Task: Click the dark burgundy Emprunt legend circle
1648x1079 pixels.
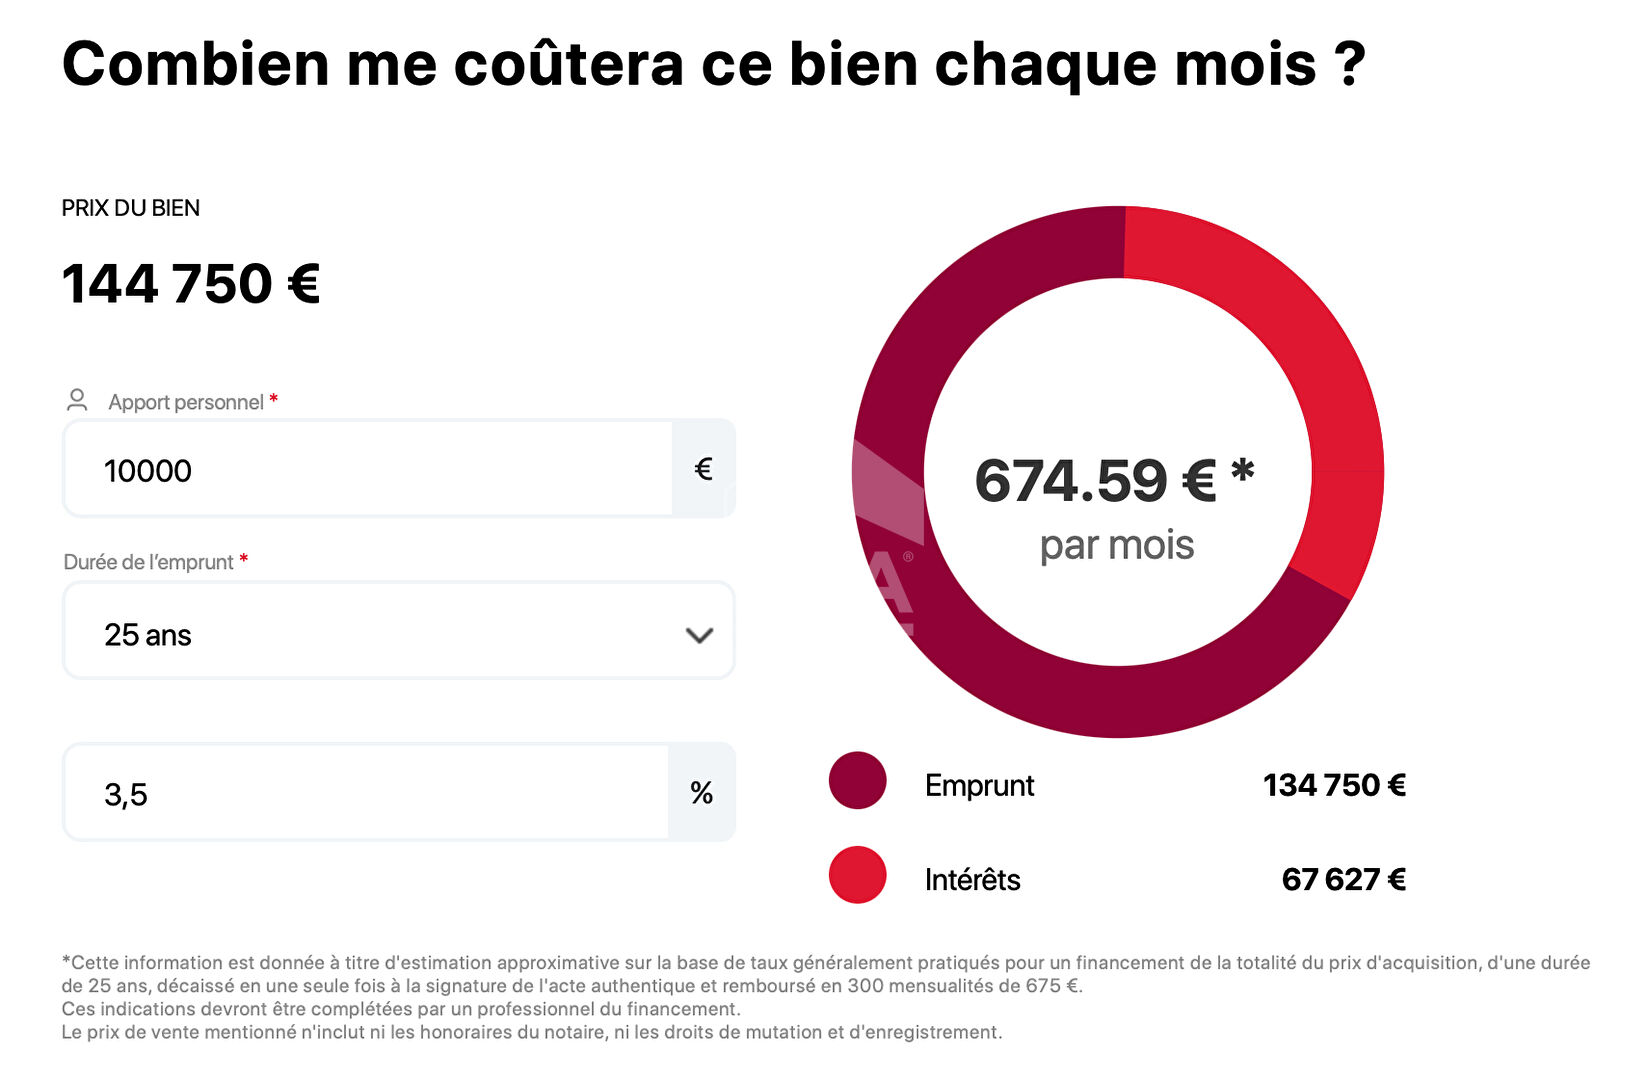Action: pos(857,781)
